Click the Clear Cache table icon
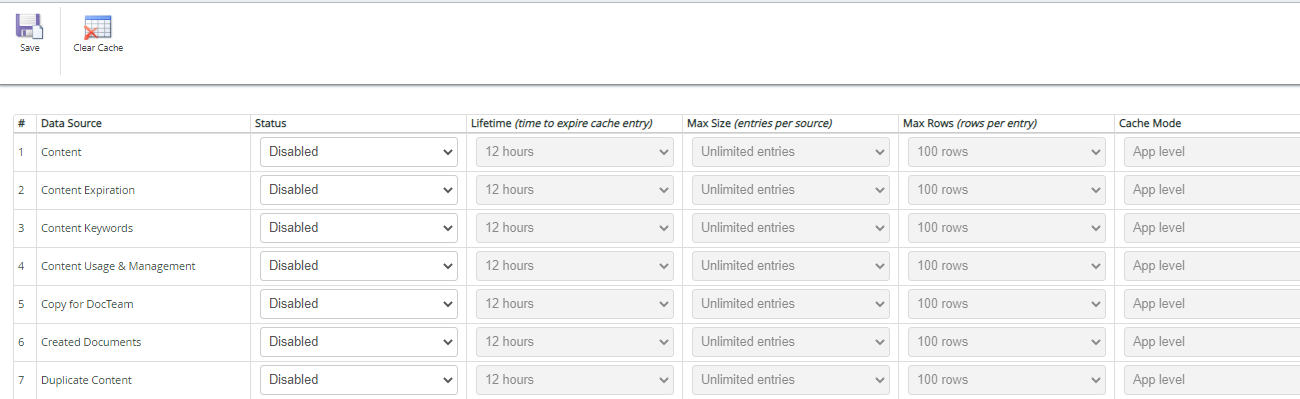The width and height of the screenshot is (1300, 399). [98, 27]
